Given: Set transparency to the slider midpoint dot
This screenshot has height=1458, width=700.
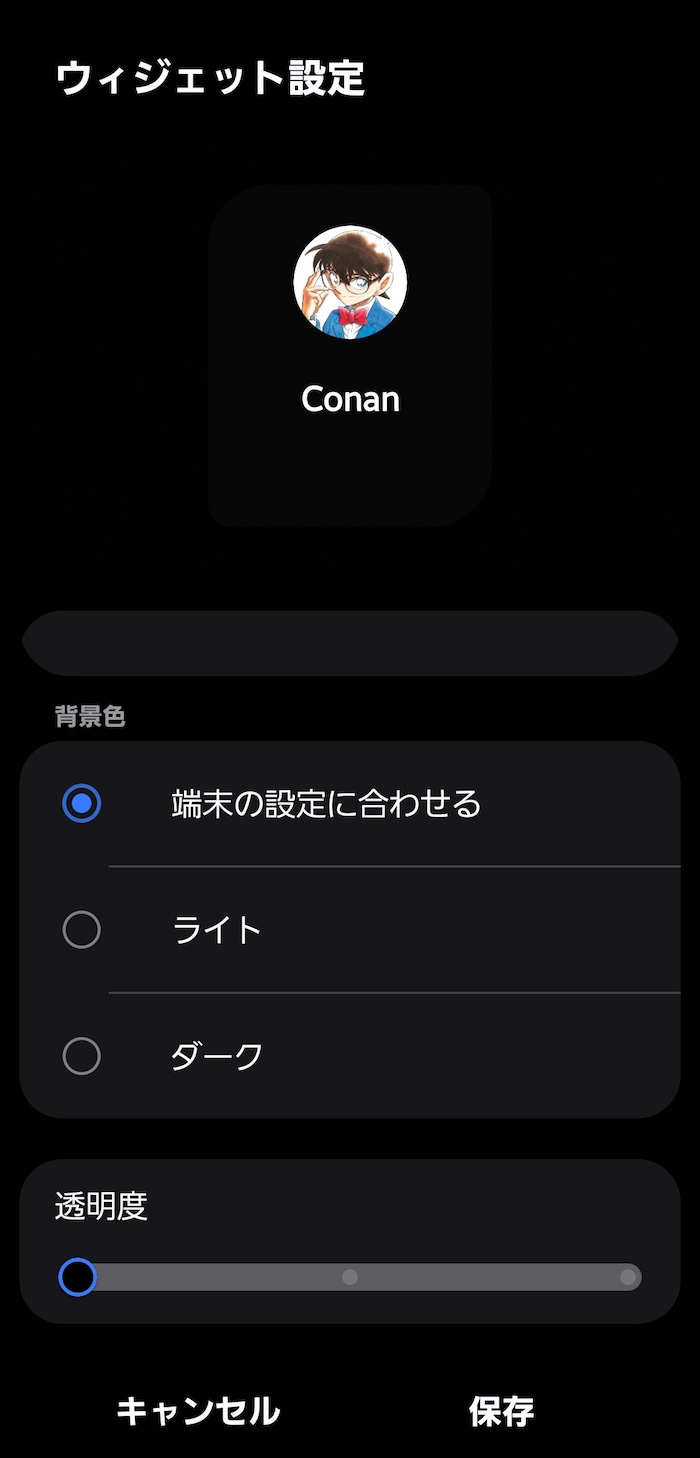Looking at the screenshot, I should coord(350,1277).
